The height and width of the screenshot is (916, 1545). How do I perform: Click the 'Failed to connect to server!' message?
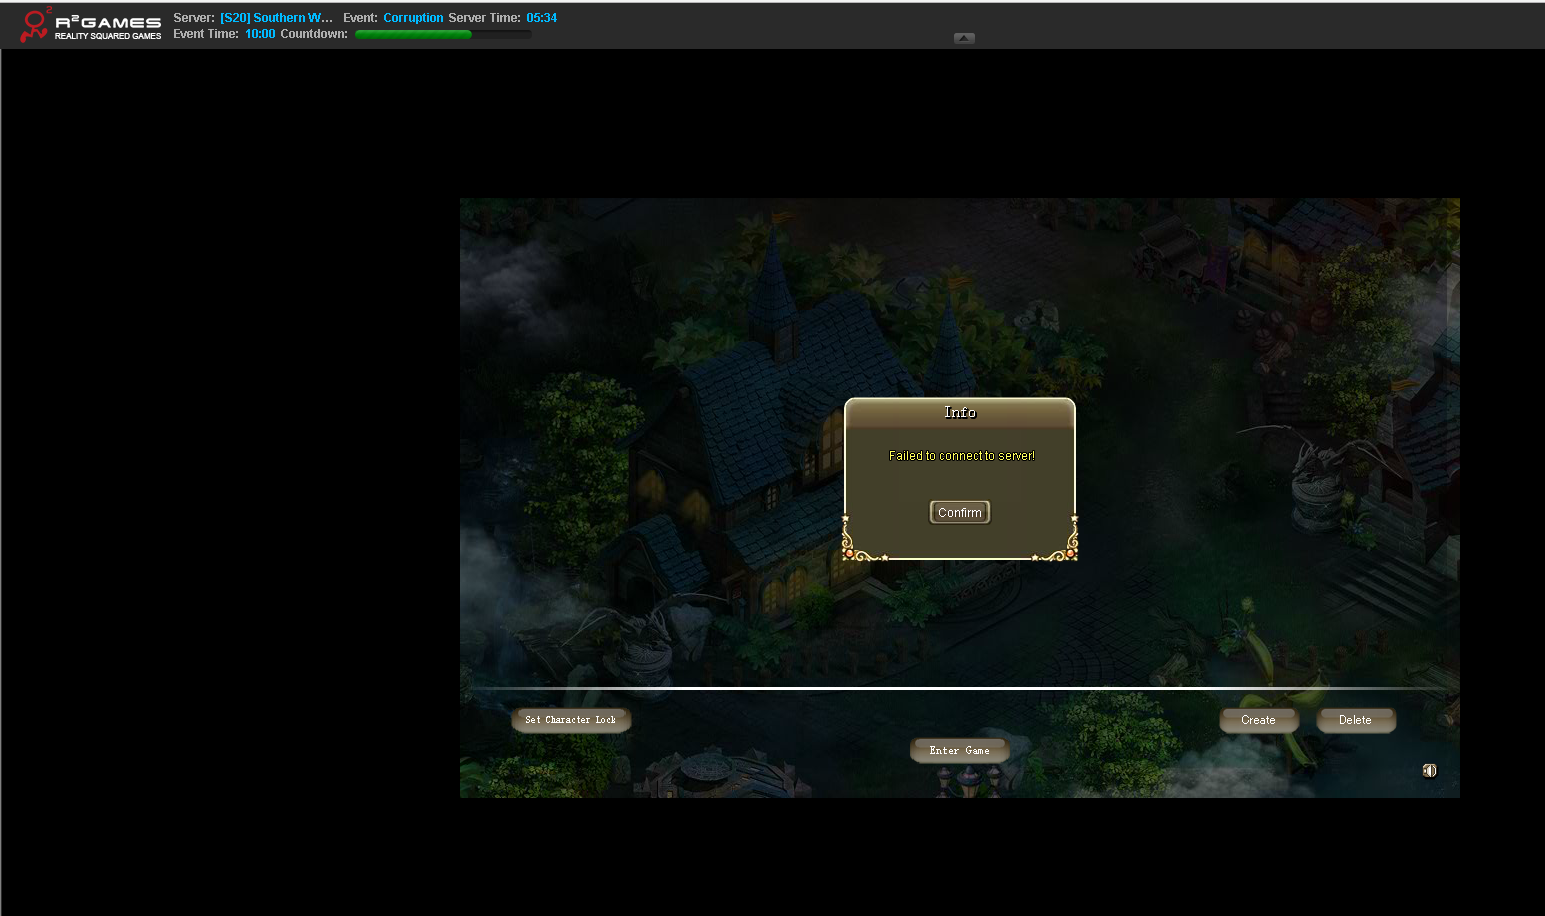pos(961,456)
